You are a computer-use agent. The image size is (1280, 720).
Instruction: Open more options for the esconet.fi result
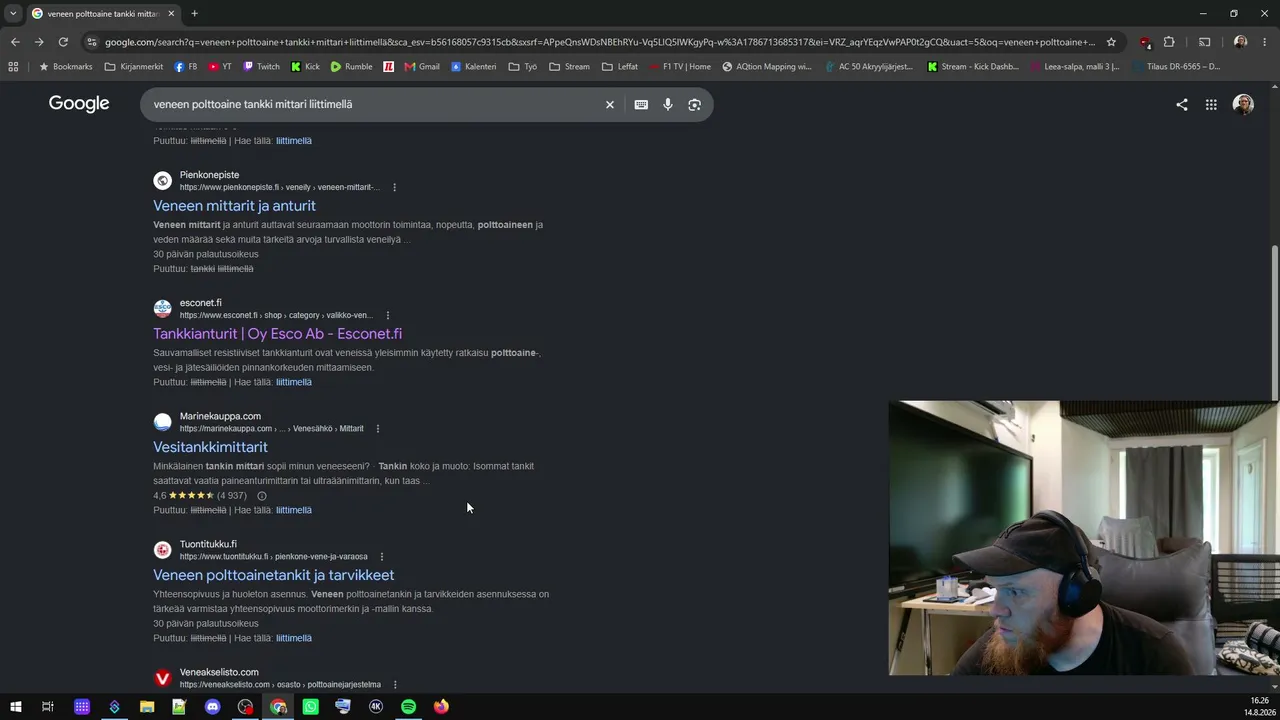tap(388, 315)
